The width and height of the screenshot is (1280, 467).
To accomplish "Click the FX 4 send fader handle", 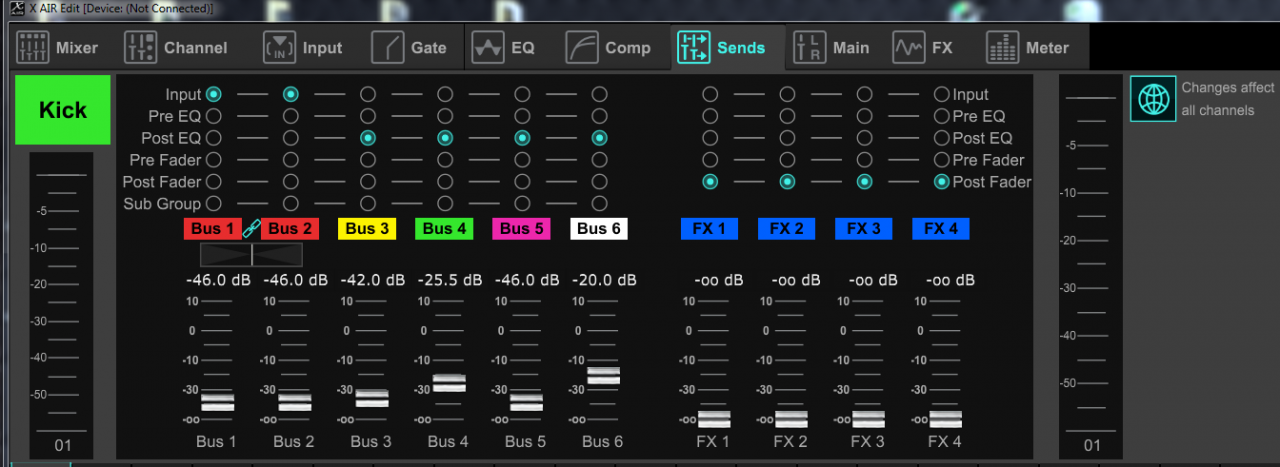I will point(945,419).
